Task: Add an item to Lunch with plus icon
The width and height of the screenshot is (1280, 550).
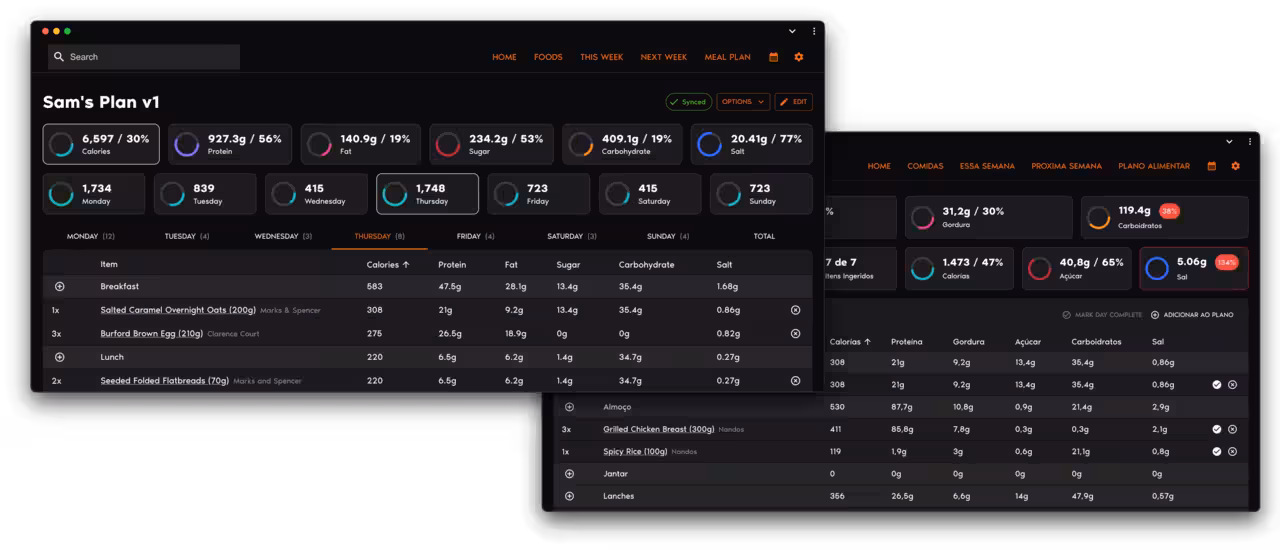Action: click(59, 357)
